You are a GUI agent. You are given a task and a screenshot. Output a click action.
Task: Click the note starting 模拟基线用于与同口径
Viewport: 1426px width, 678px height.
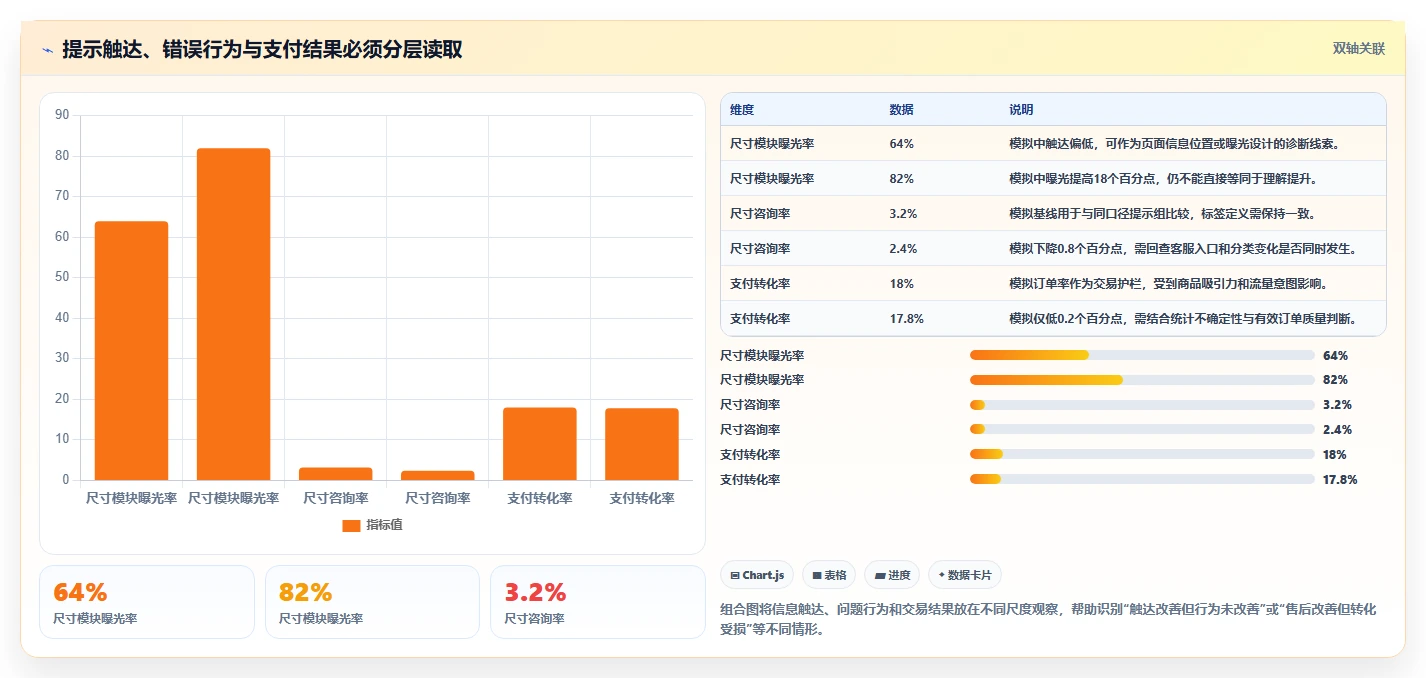(x=1163, y=214)
